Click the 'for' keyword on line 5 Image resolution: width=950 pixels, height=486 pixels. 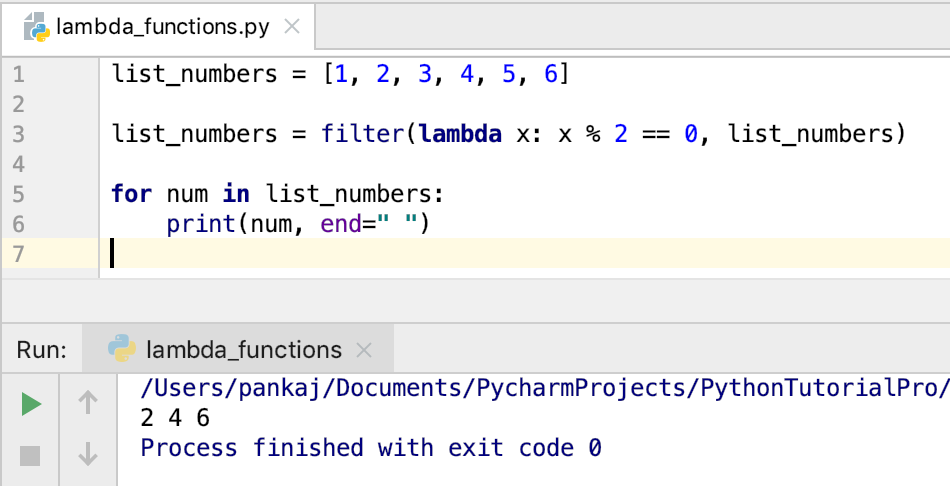(x=131, y=194)
